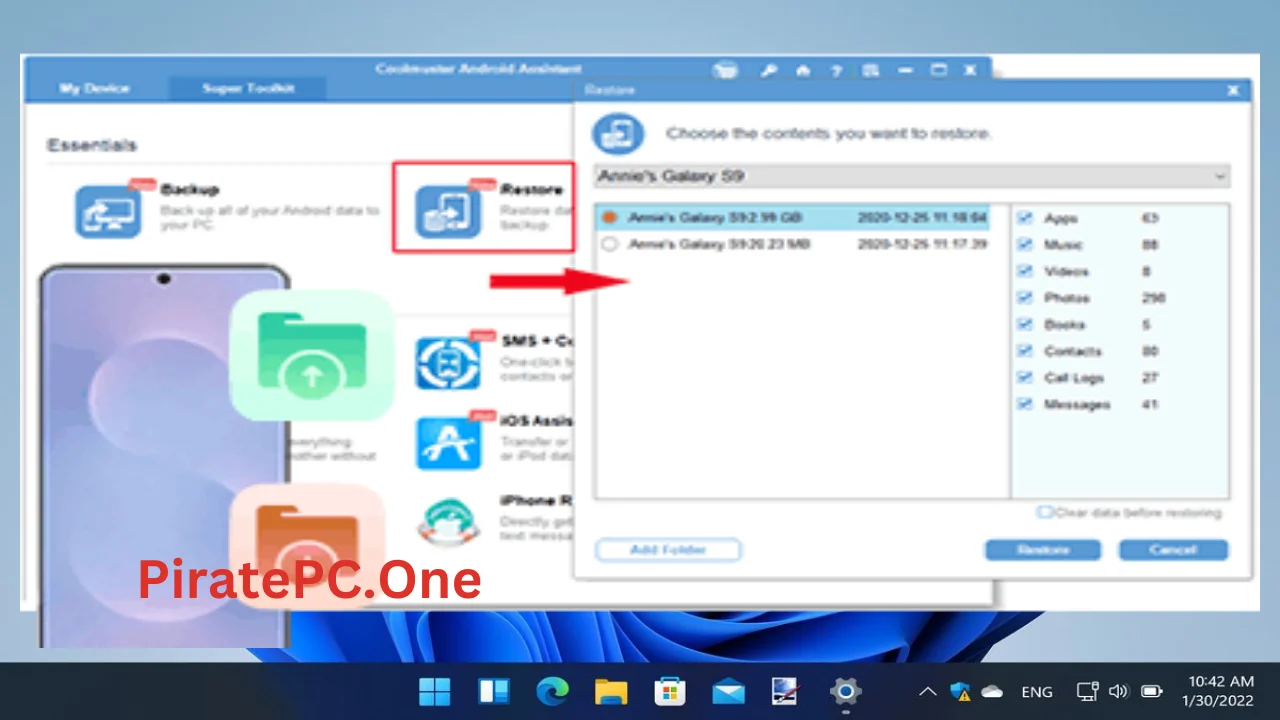The width and height of the screenshot is (1280, 720).
Task: Select the 2.99 GB backup radio button
Action: (x=609, y=217)
